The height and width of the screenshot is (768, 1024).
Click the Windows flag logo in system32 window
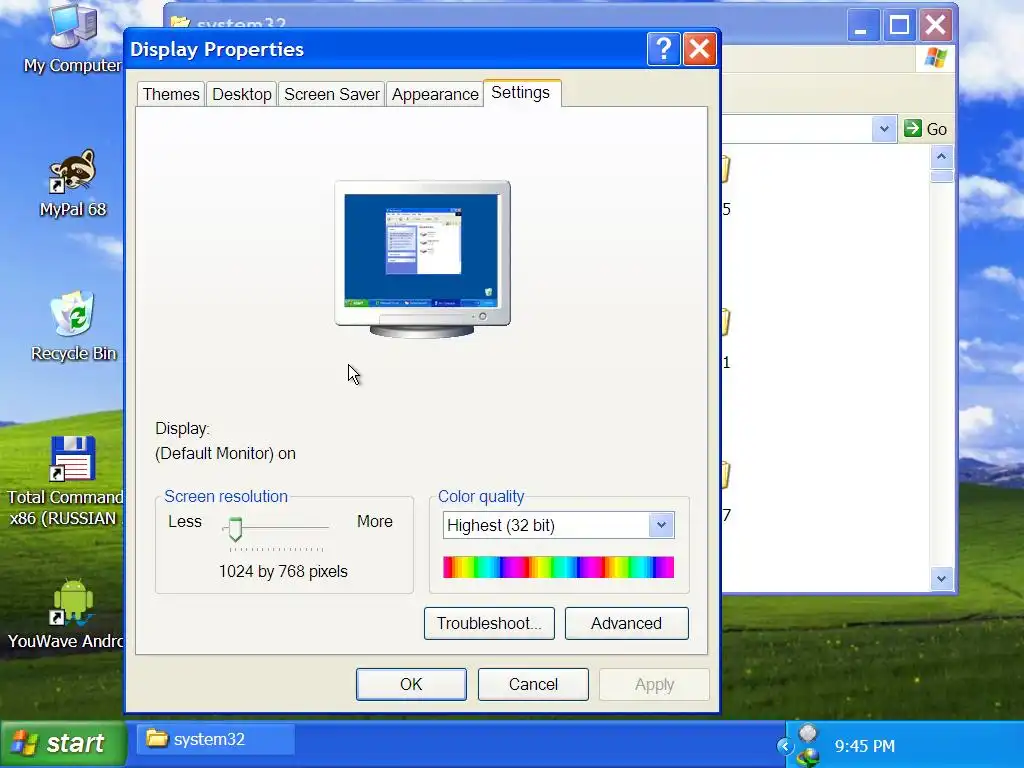pyautogui.click(x=935, y=57)
